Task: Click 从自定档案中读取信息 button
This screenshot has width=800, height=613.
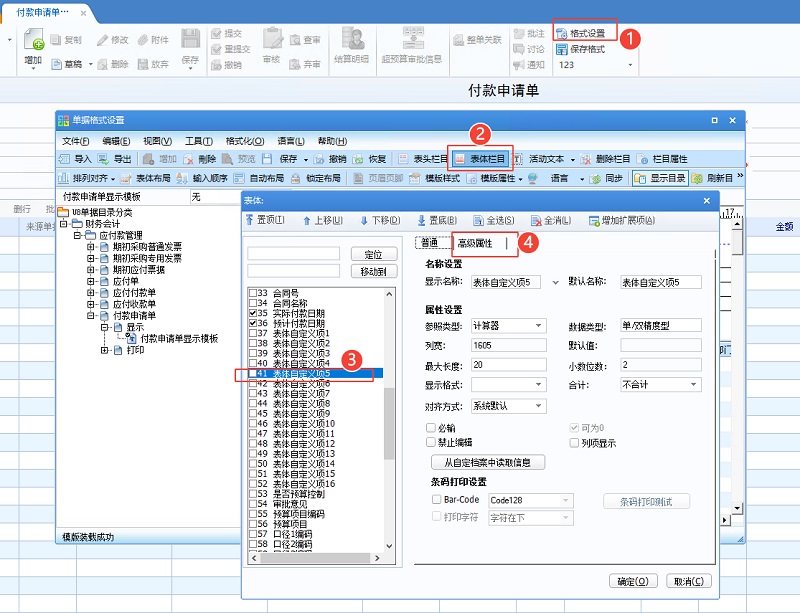Action: (x=488, y=462)
